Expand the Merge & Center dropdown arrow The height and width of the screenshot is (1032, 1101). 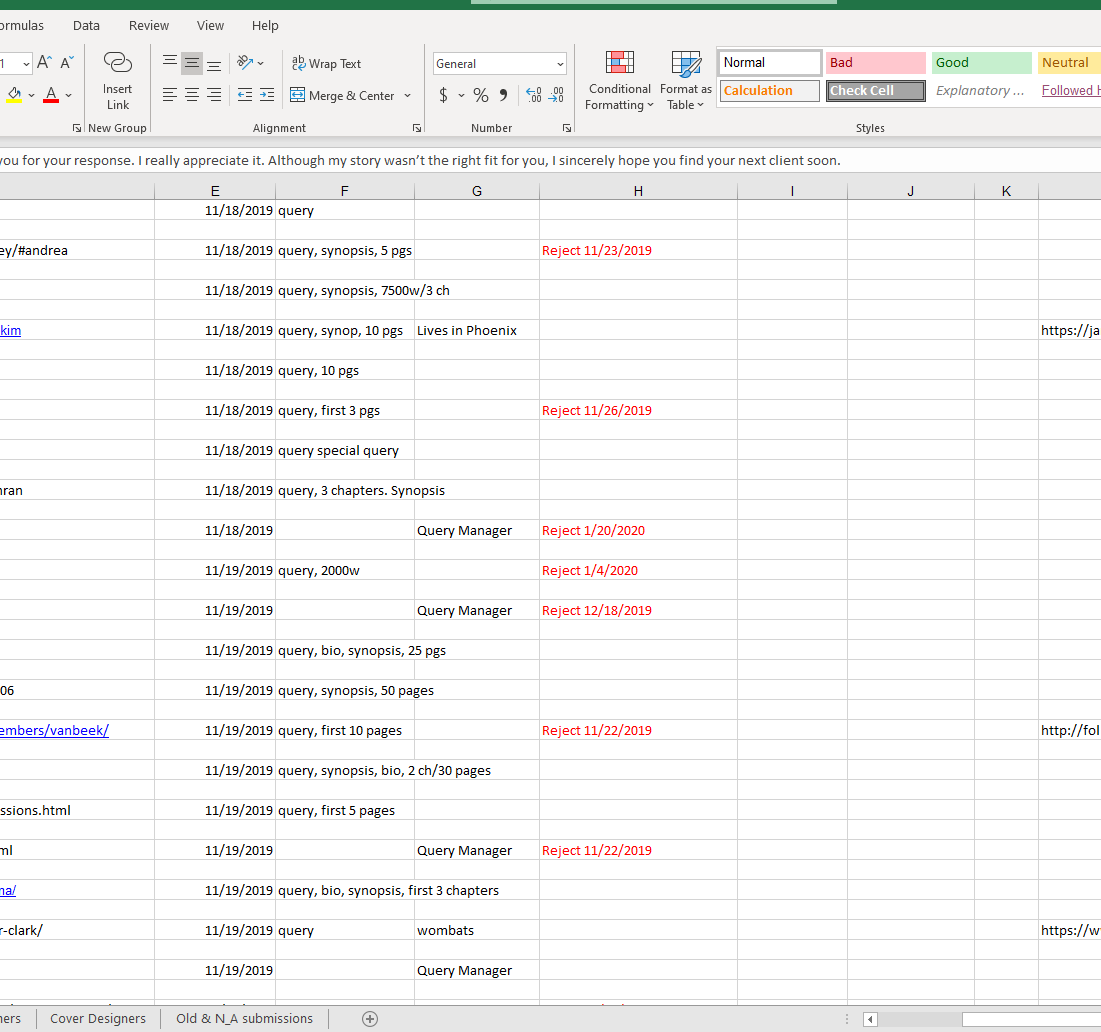pyautogui.click(x=407, y=95)
